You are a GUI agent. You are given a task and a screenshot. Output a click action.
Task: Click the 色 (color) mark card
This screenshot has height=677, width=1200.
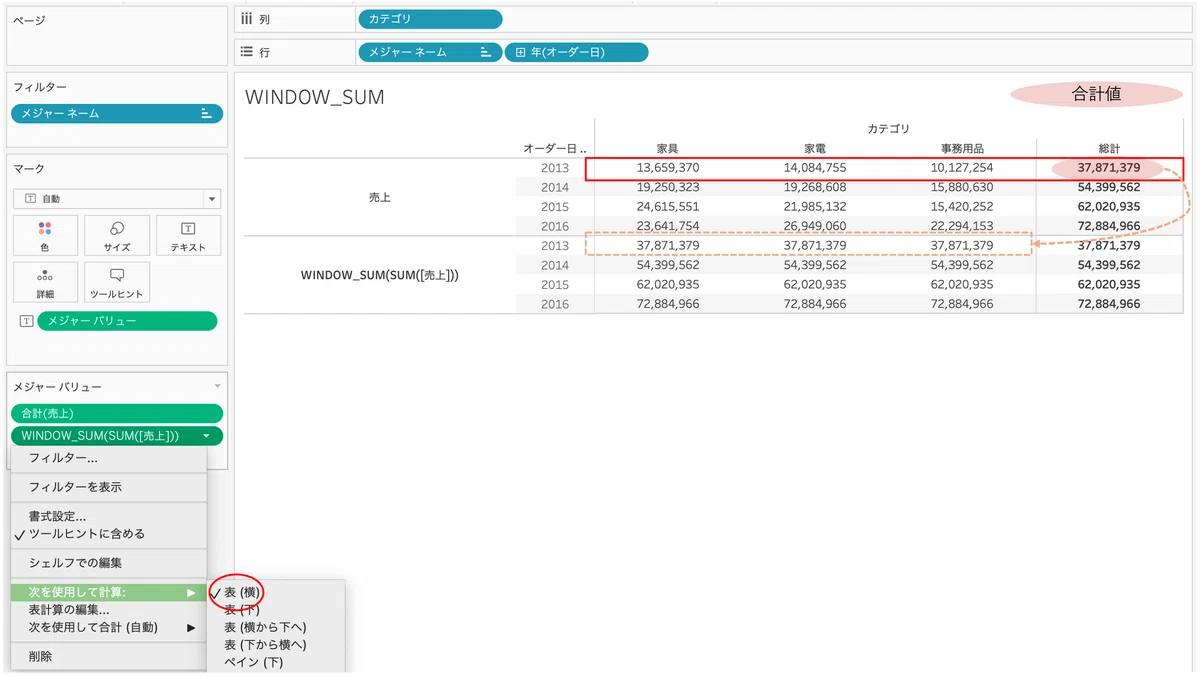(44, 235)
